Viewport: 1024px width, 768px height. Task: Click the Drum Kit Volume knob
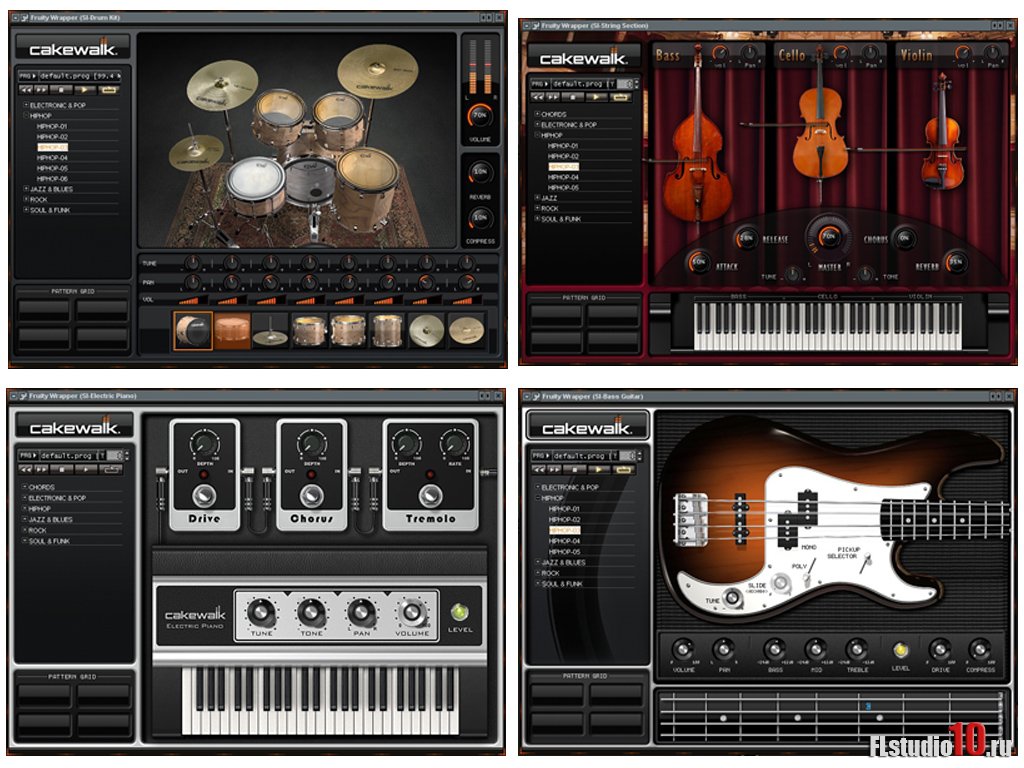point(480,115)
